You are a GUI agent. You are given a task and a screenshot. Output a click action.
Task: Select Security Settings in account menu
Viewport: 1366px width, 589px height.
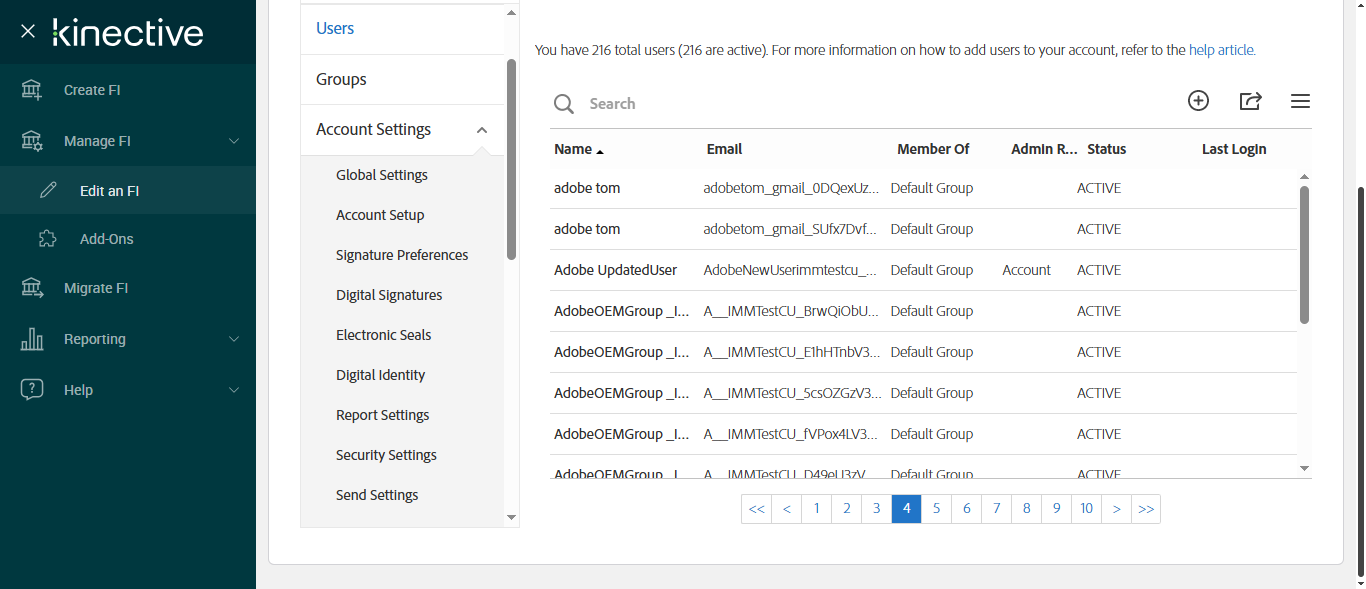(386, 455)
